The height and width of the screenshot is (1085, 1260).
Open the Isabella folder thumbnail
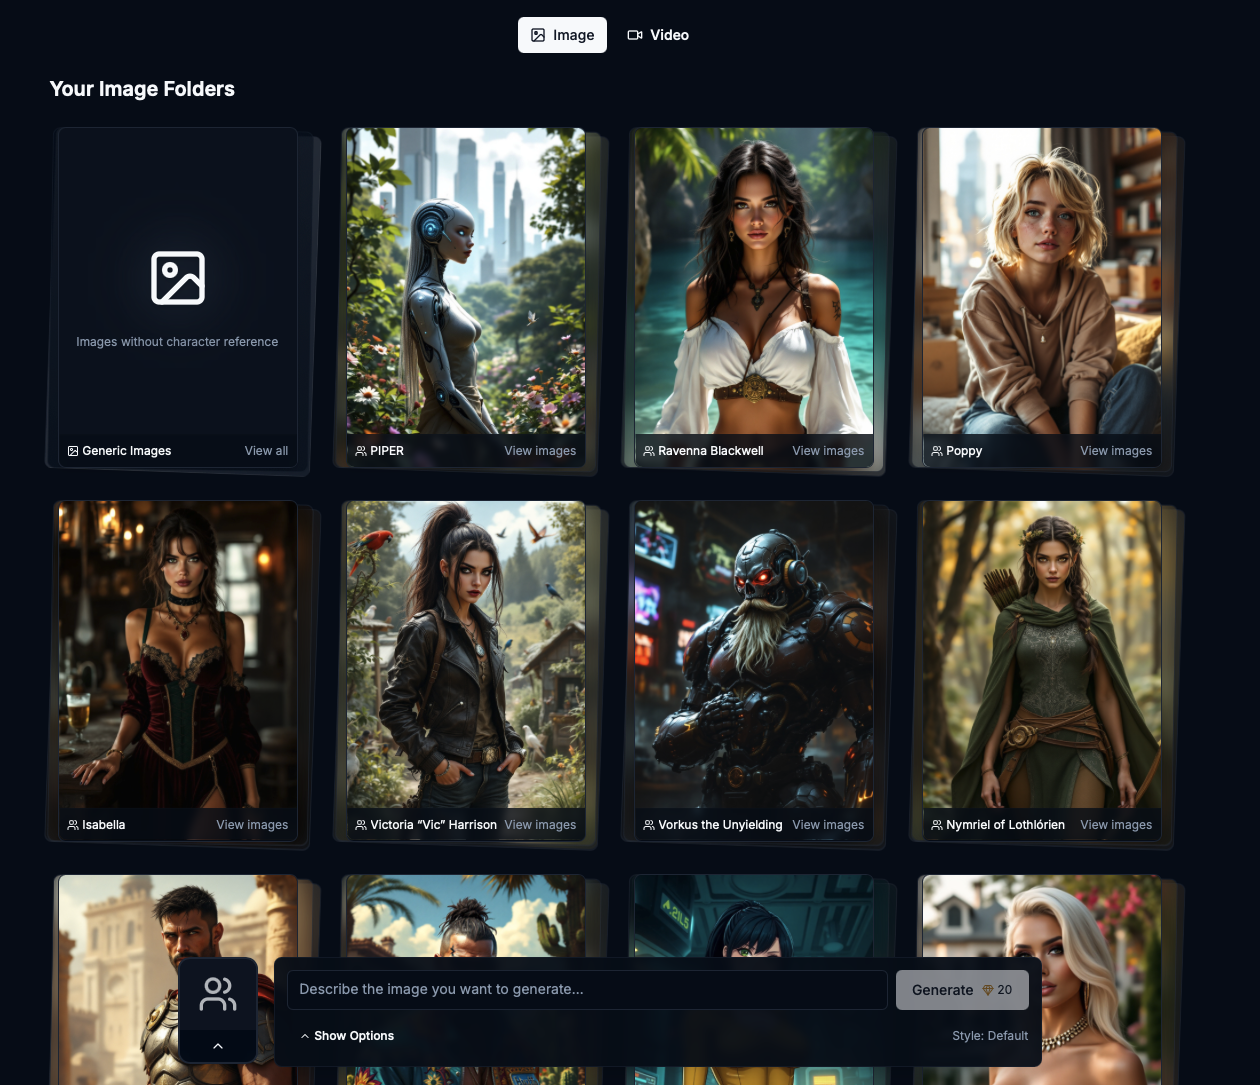[x=178, y=655]
